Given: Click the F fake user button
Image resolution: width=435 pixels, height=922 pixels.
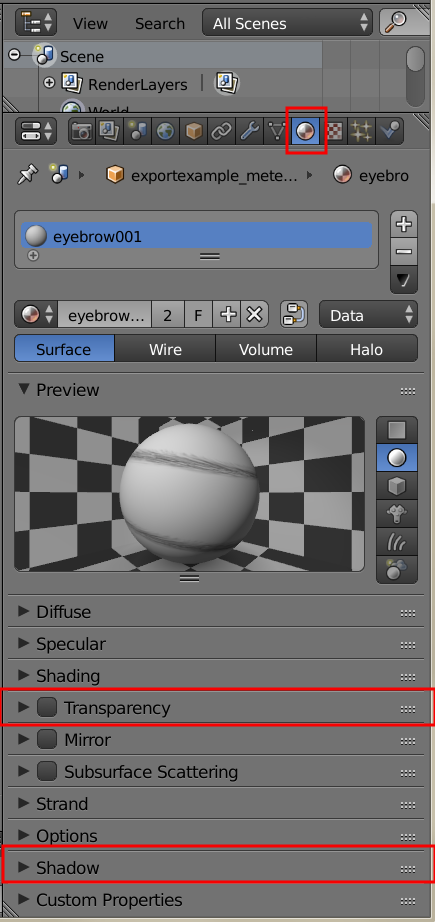Looking at the screenshot, I should [x=198, y=315].
